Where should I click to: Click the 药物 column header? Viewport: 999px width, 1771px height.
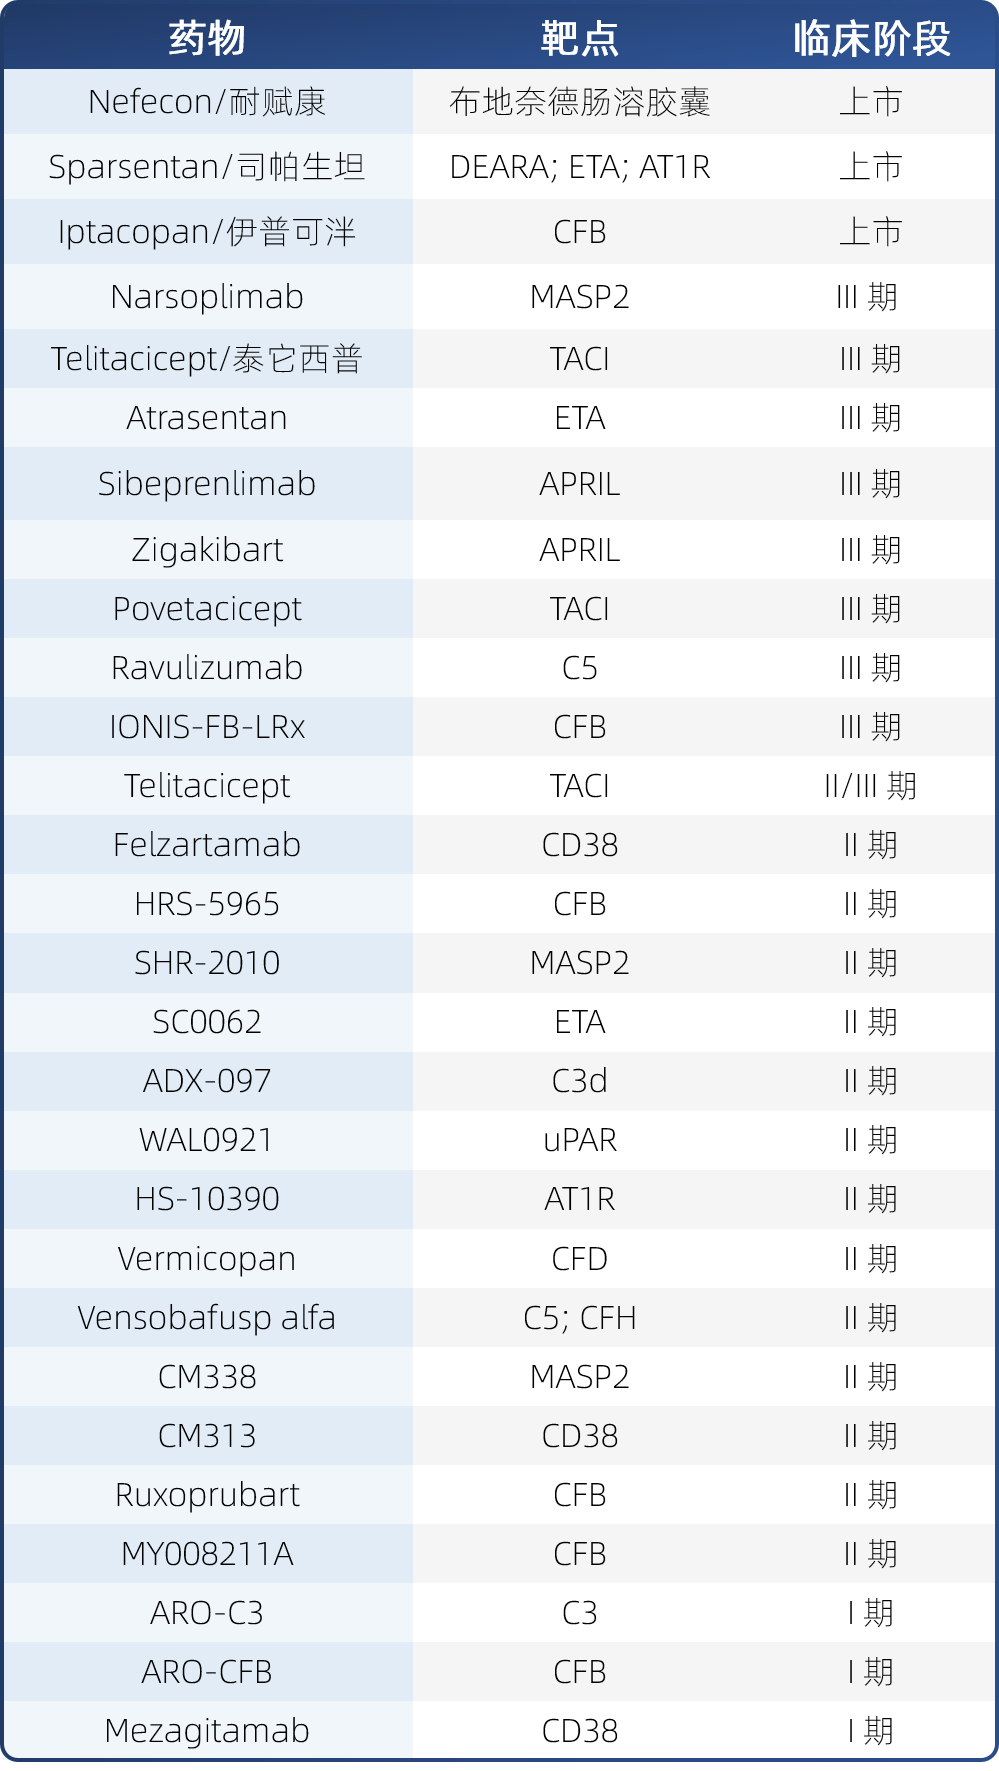pyautogui.click(x=207, y=38)
